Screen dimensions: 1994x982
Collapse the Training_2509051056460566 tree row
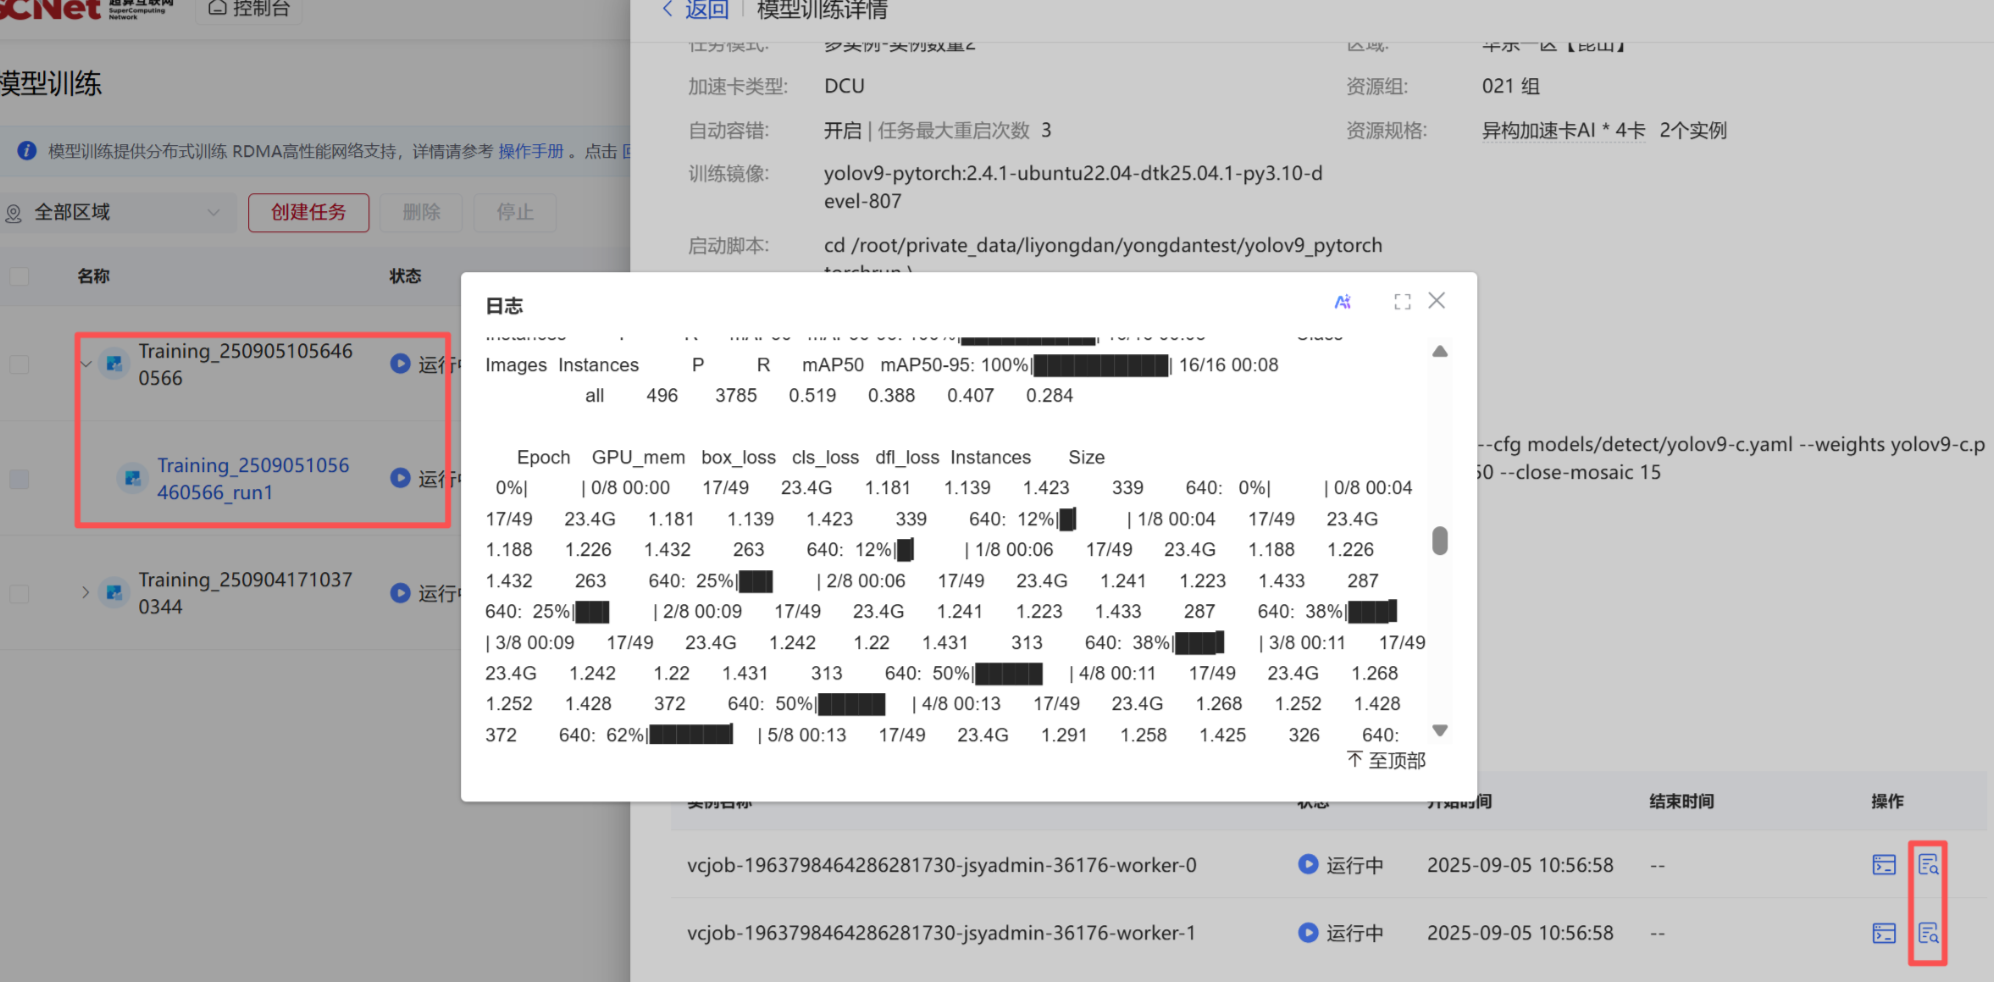tap(86, 365)
